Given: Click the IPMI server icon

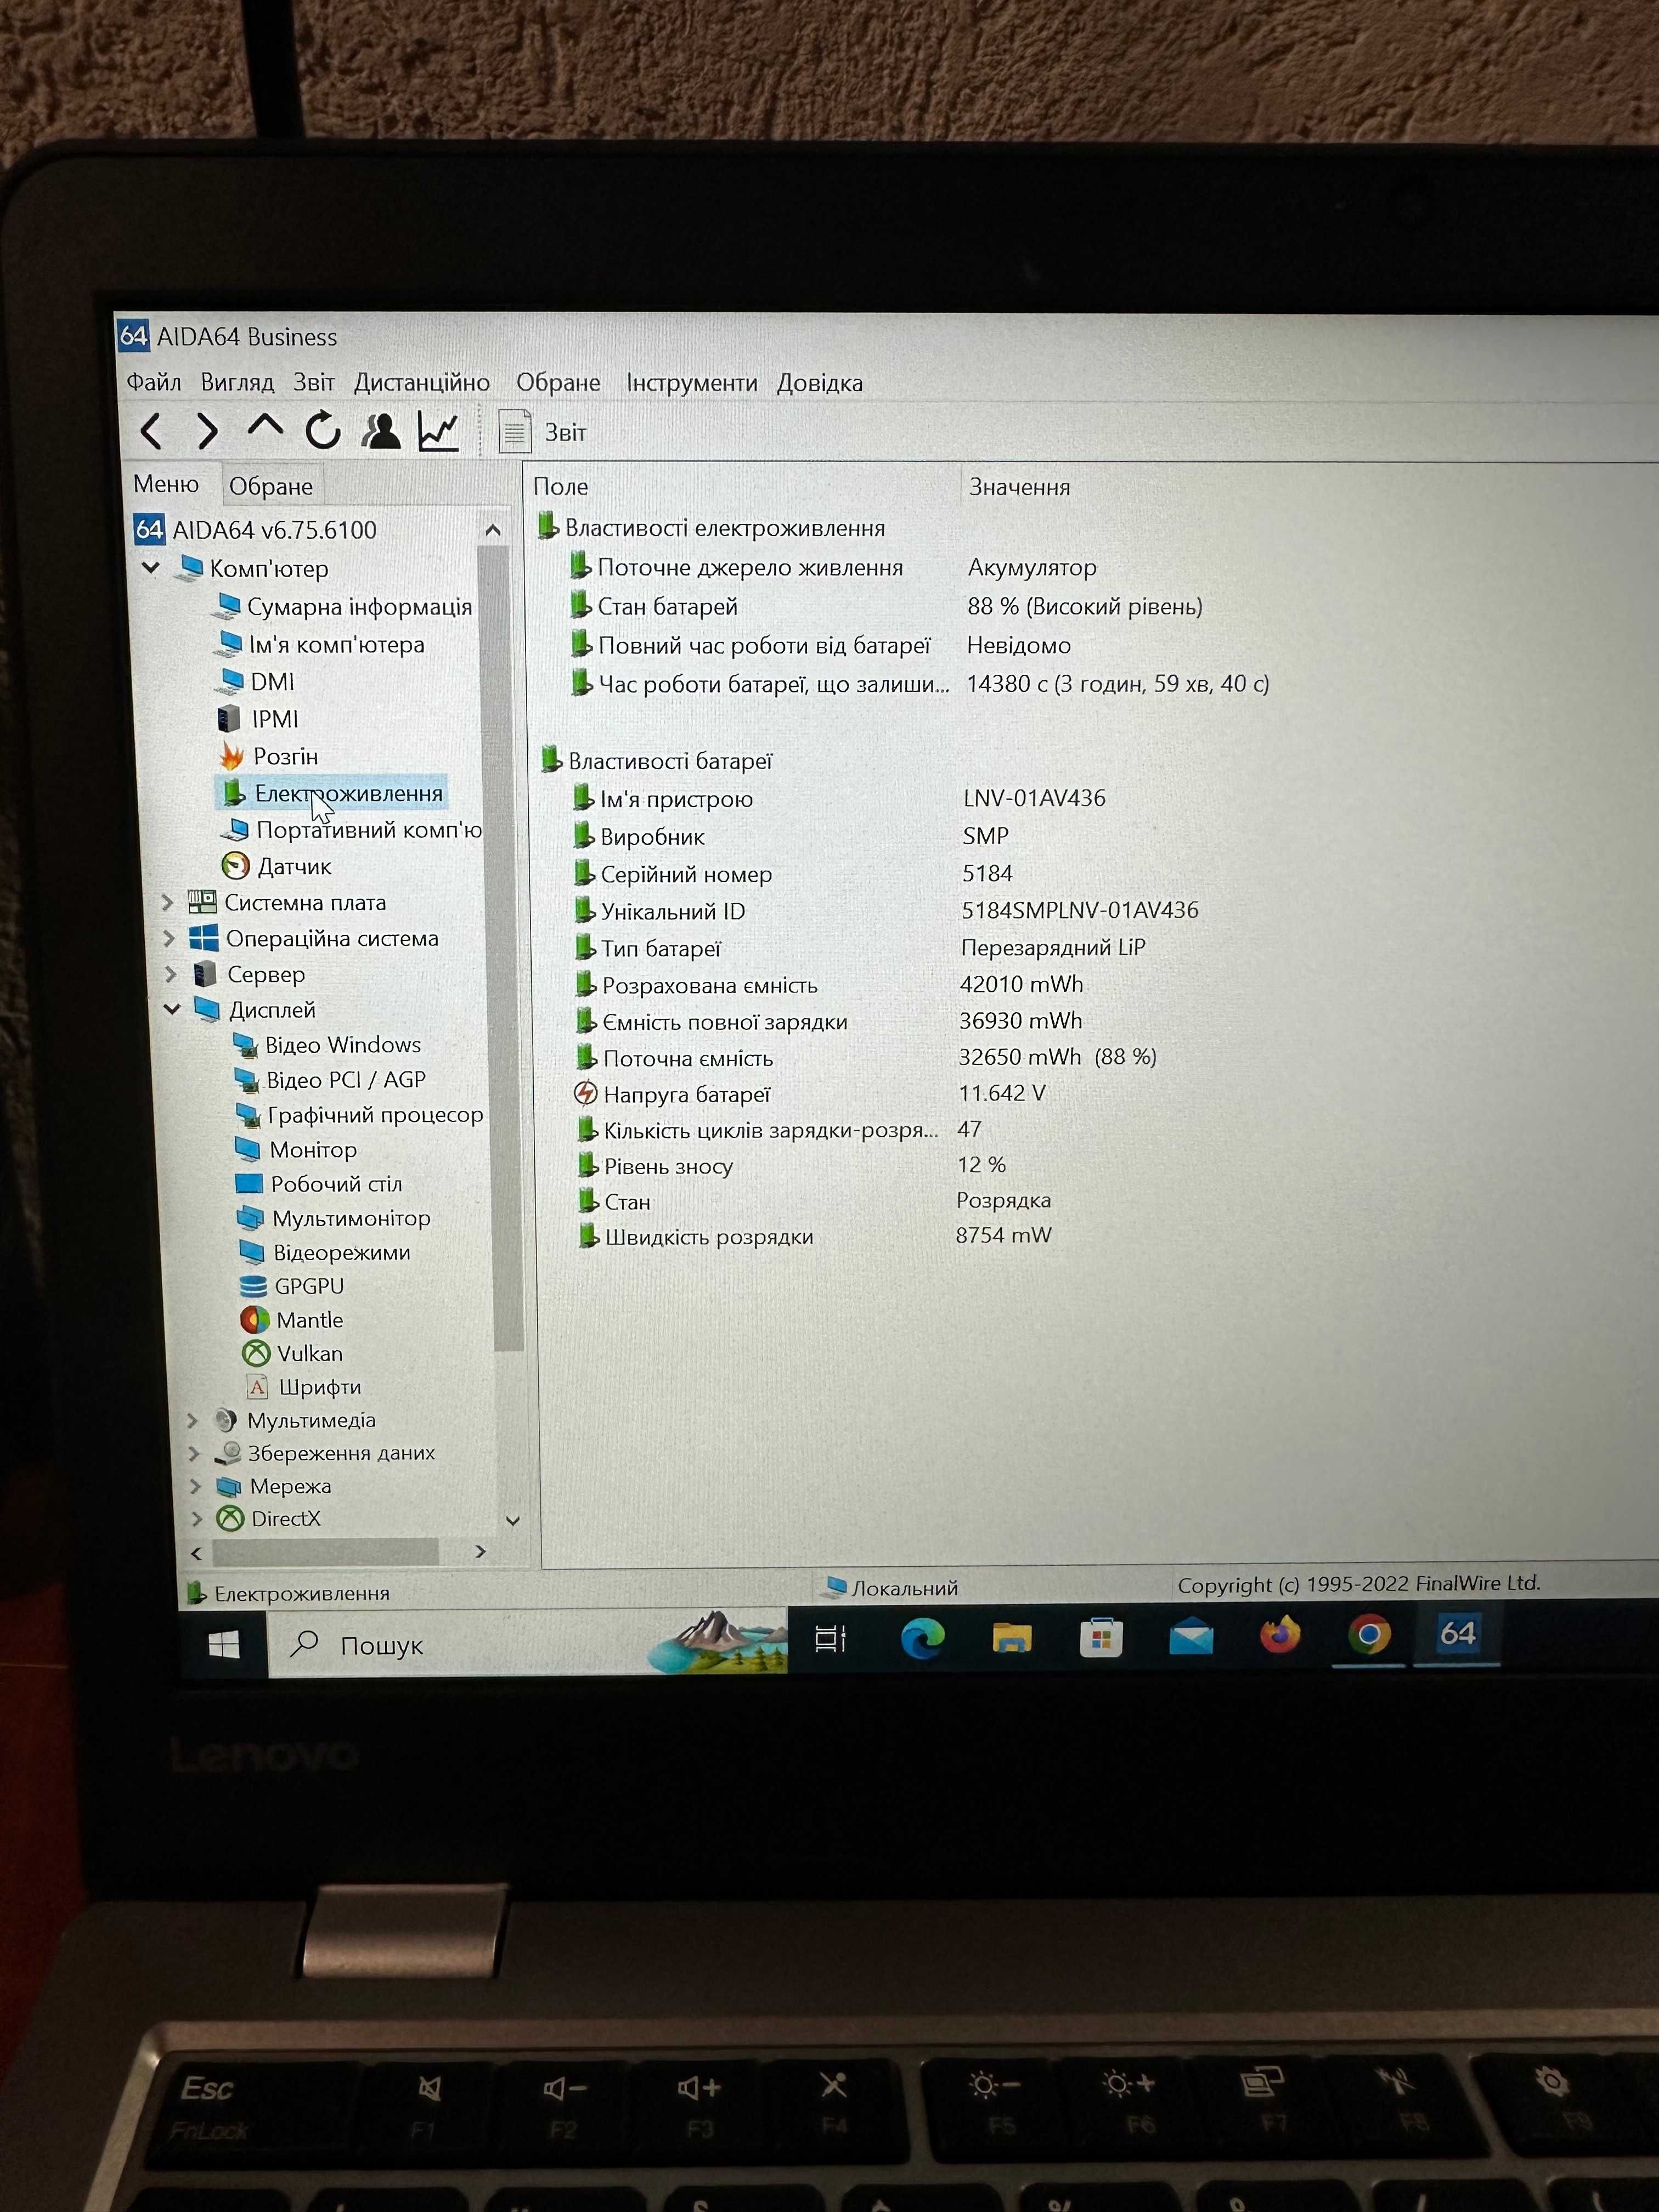Looking at the screenshot, I should click(x=229, y=719).
